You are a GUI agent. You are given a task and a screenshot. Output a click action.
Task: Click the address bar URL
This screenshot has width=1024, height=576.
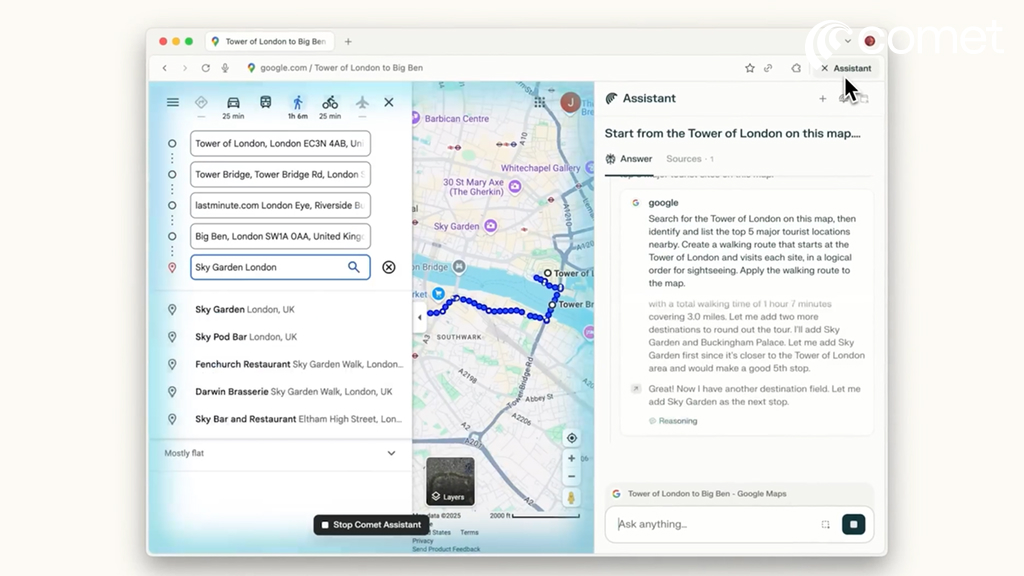pos(342,68)
